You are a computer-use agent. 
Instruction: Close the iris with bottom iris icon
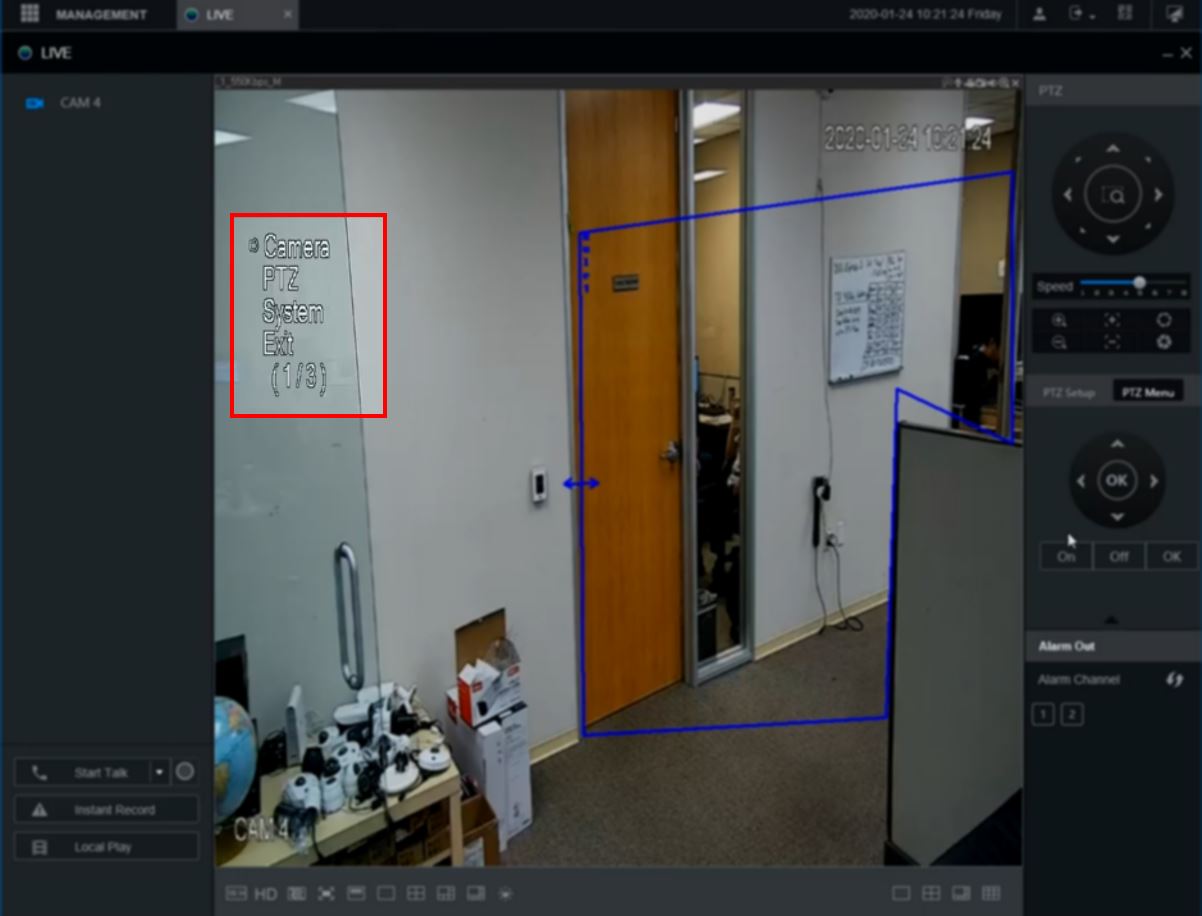(1164, 342)
